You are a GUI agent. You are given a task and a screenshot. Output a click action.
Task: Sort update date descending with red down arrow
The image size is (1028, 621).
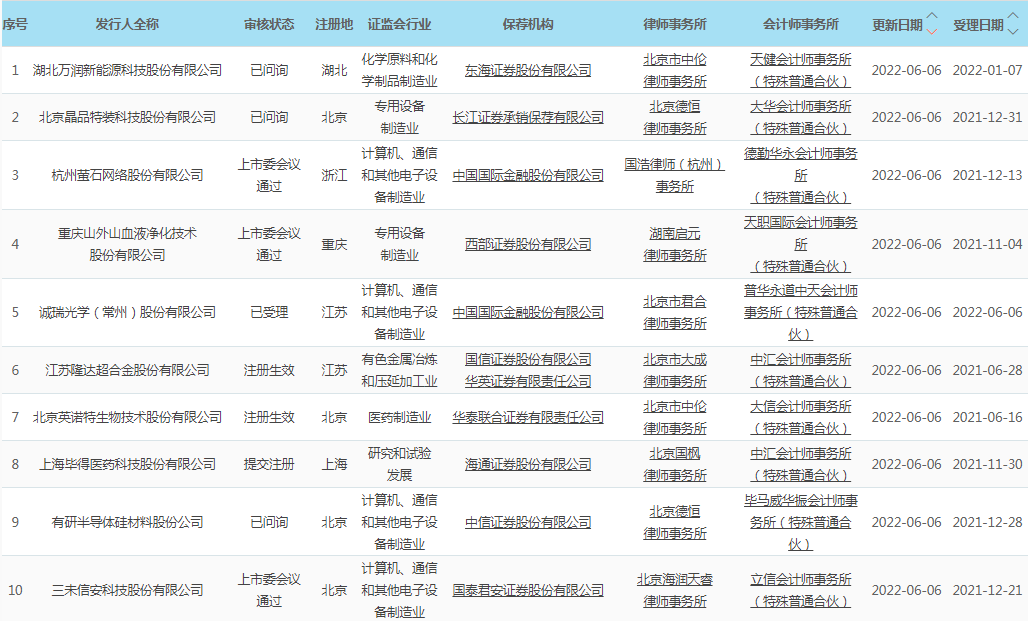932,31
